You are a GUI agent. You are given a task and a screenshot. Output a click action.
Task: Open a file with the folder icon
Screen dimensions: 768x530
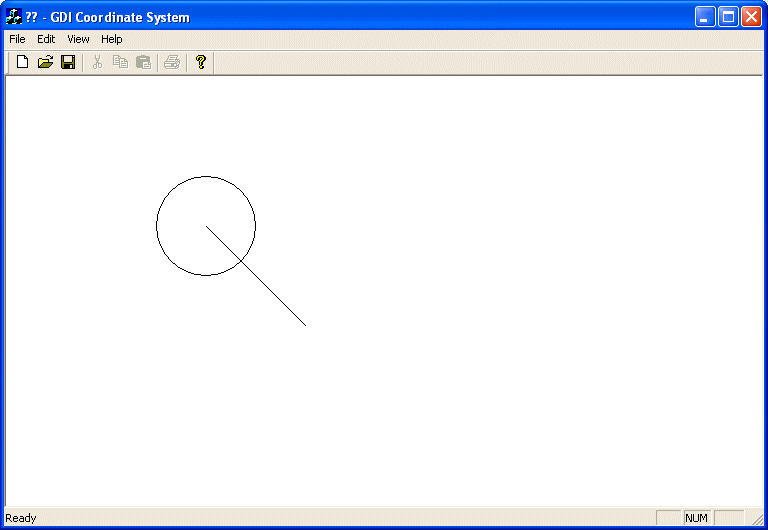point(45,62)
